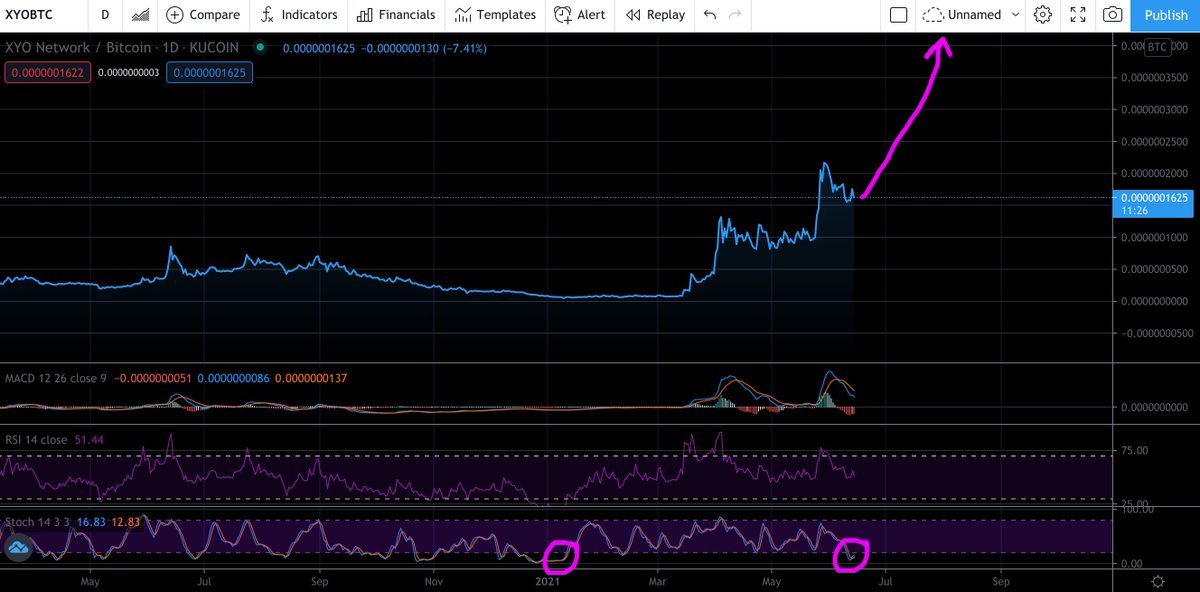The width and height of the screenshot is (1200, 592).
Task: Click the Sep label near right edge
Action: click(x=1001, y=581)
